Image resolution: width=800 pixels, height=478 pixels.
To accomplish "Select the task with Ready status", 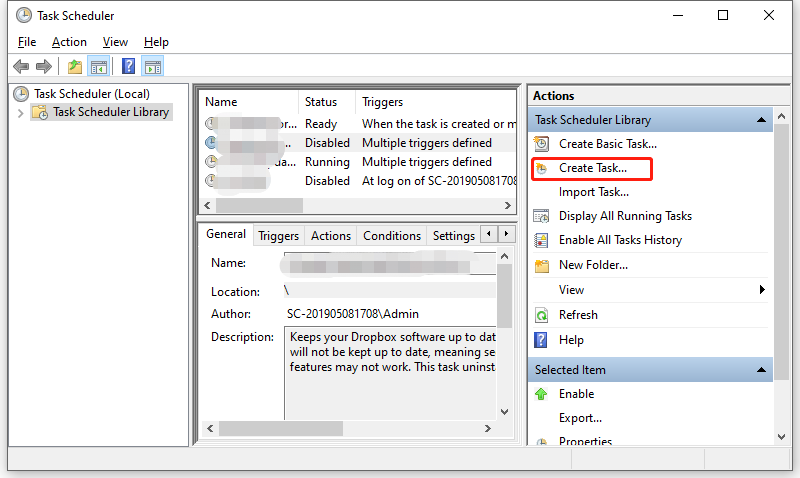I will tap(358, 123).
